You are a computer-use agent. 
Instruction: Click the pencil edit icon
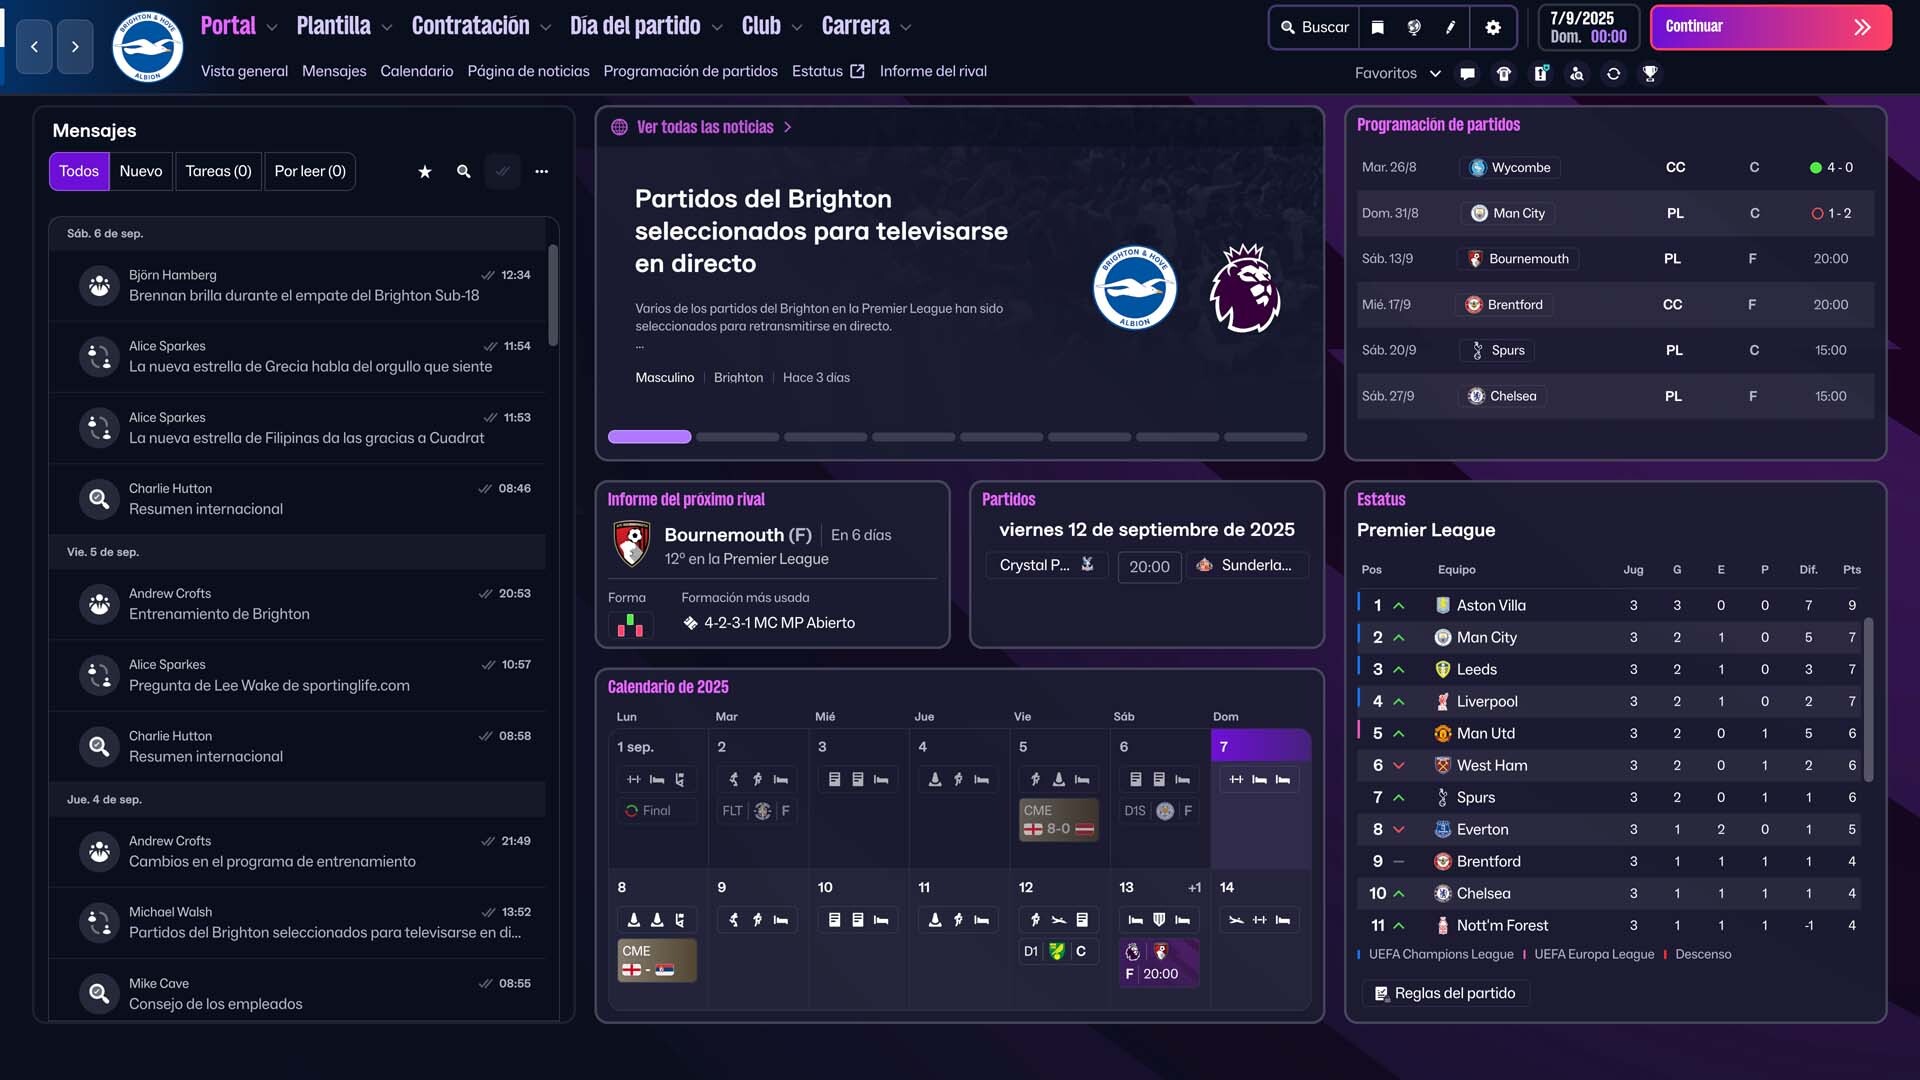[1450, 27]
